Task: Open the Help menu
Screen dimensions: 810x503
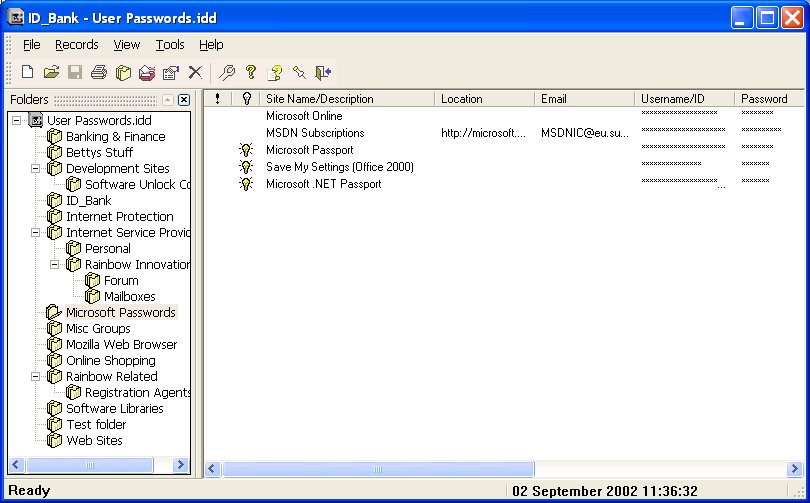Action: (x=211, y=45)
